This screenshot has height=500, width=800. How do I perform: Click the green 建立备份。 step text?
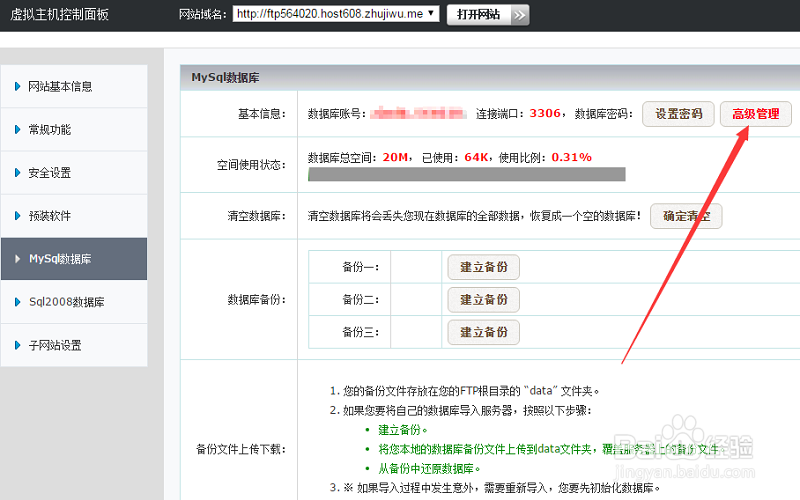(403, 430)
